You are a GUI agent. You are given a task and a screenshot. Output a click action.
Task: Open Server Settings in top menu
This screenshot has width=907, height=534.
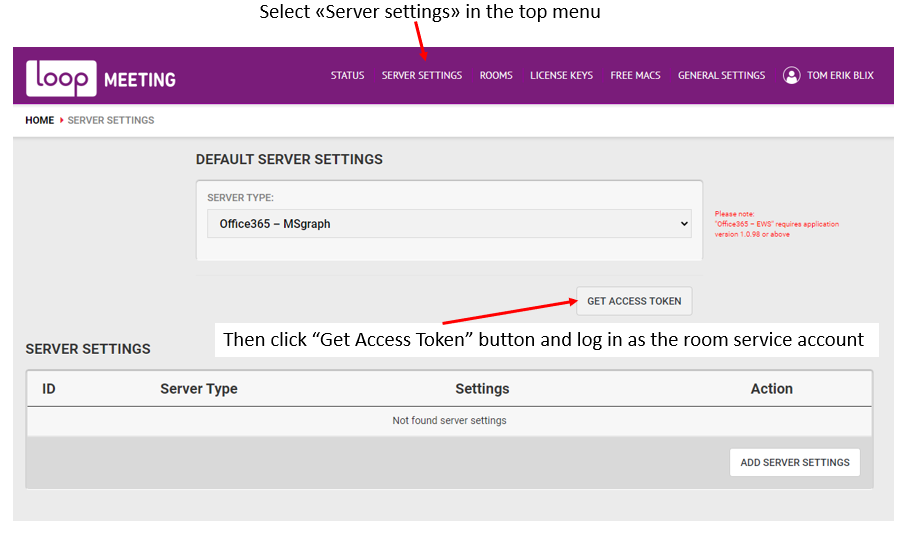click(x=422, y=75)
